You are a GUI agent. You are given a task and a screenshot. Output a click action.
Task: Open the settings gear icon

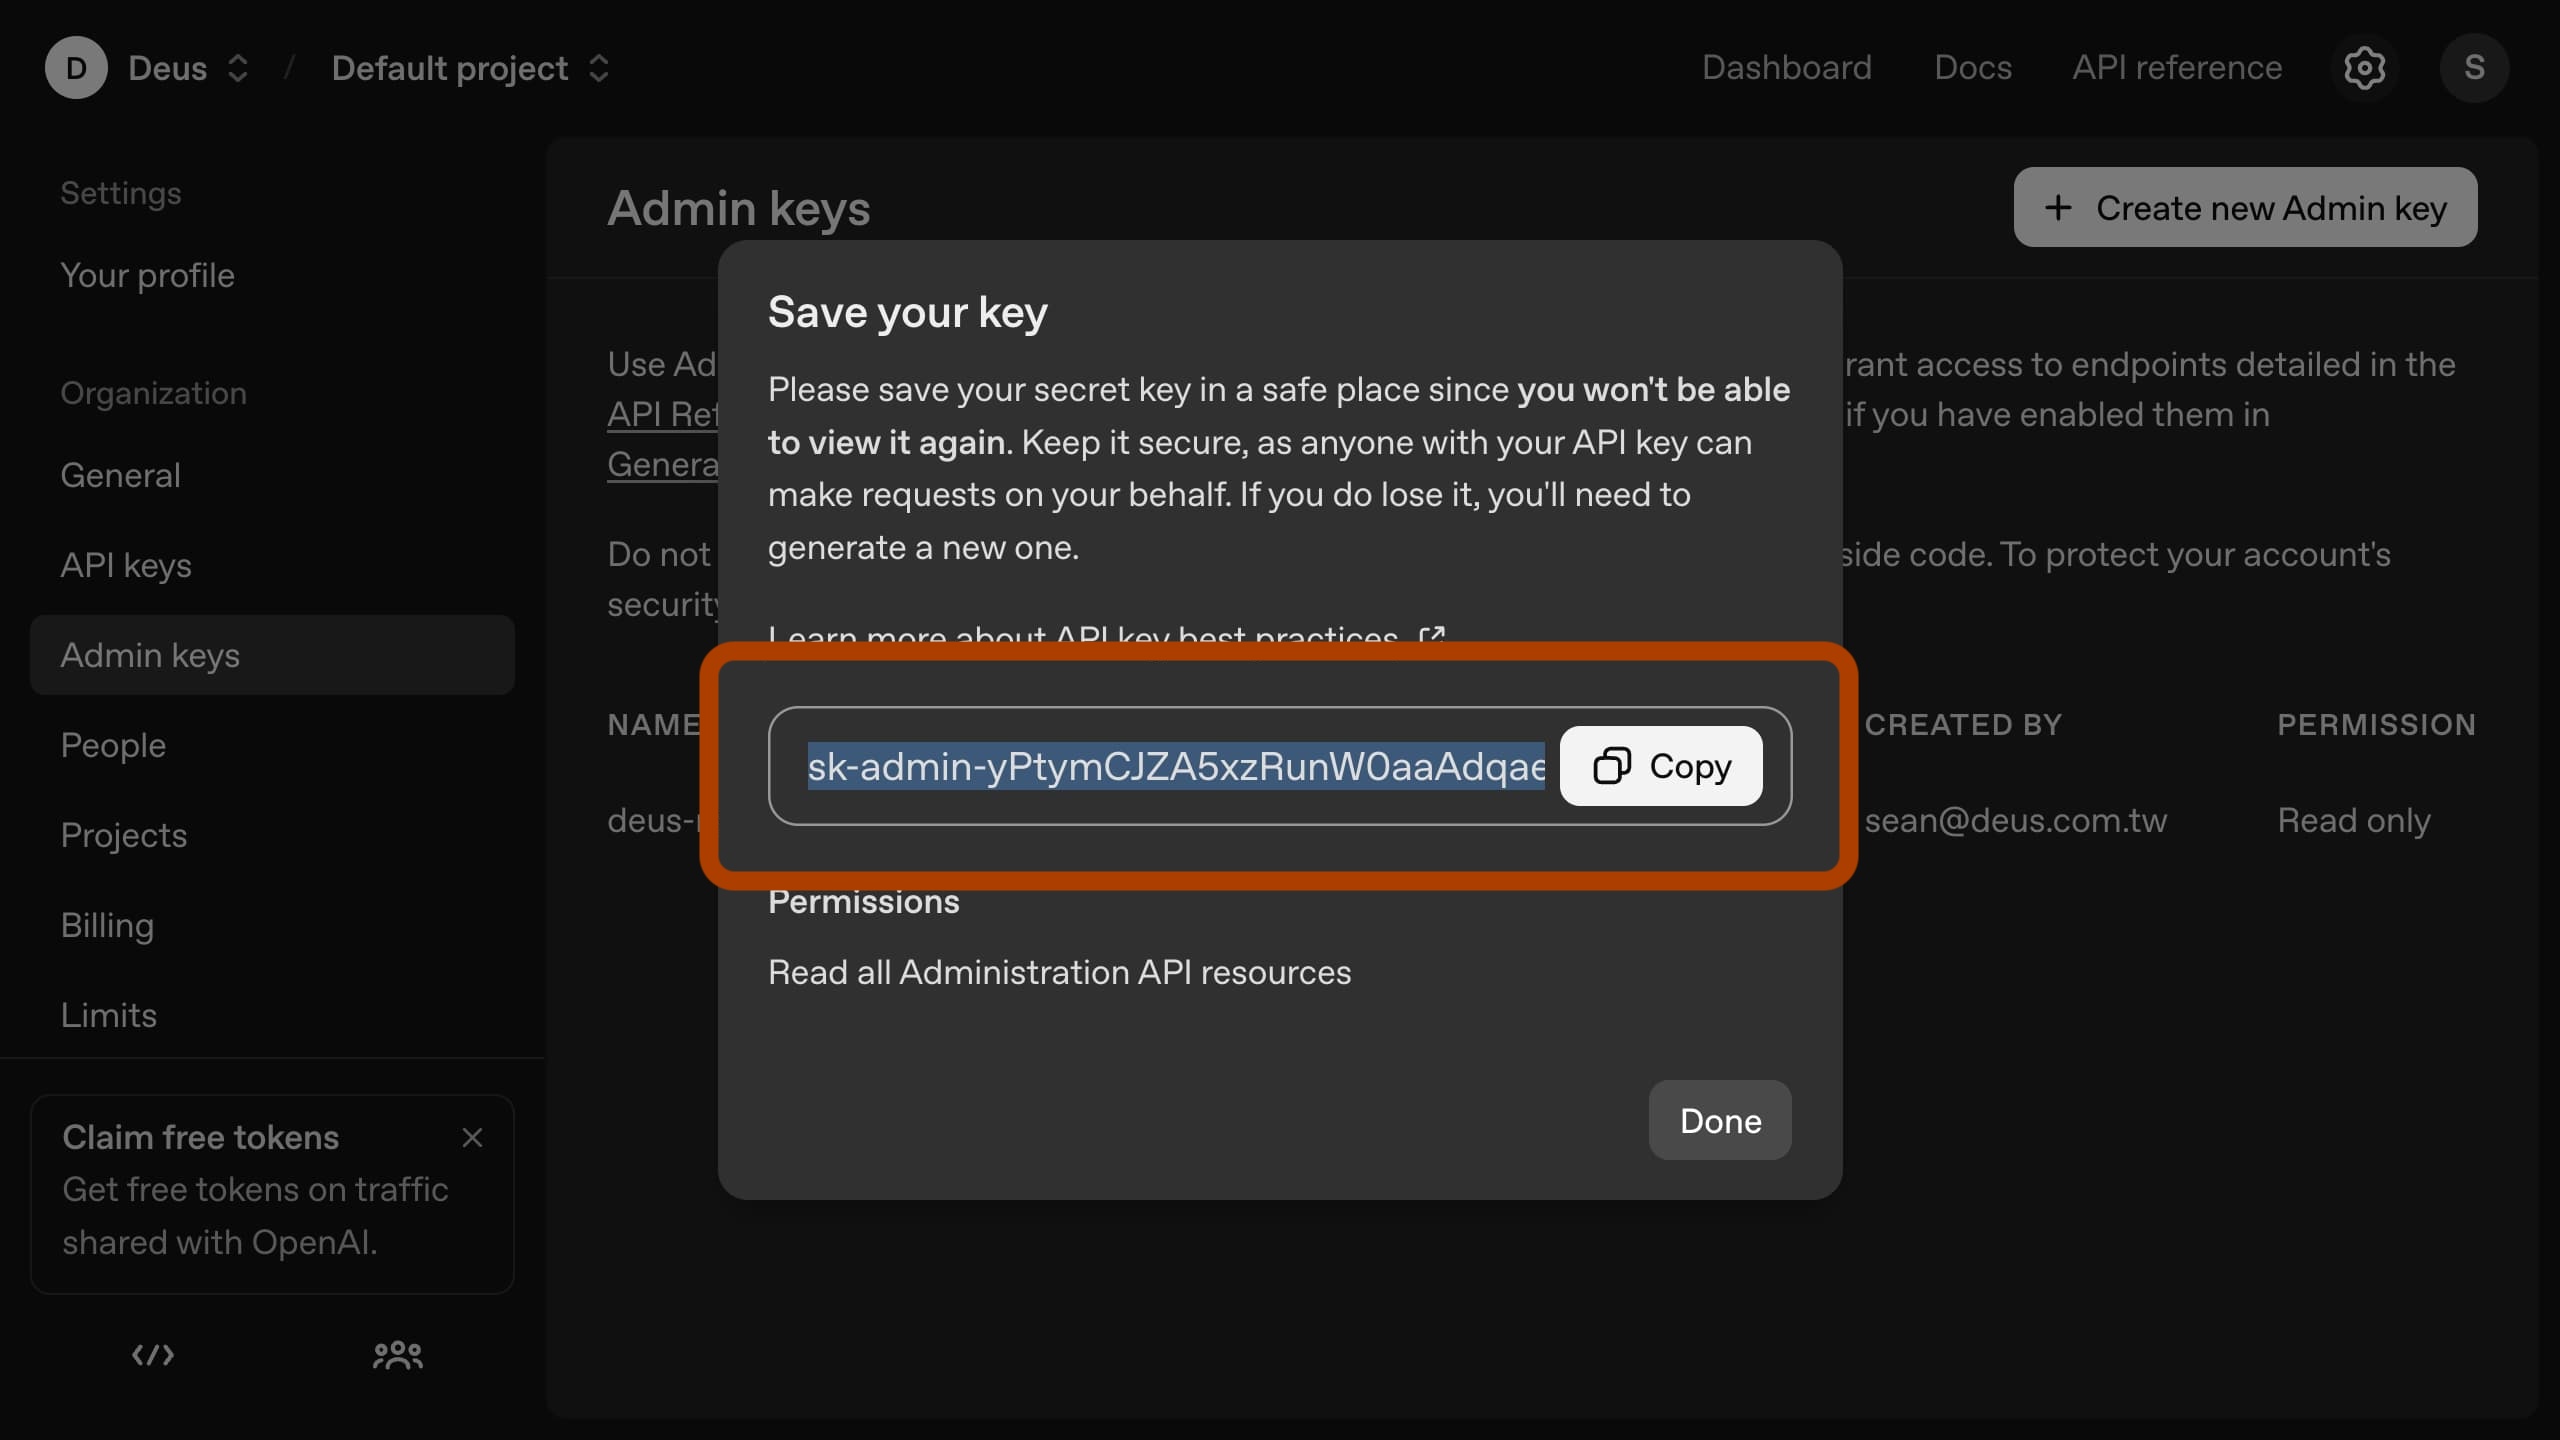pos(2364,68)
